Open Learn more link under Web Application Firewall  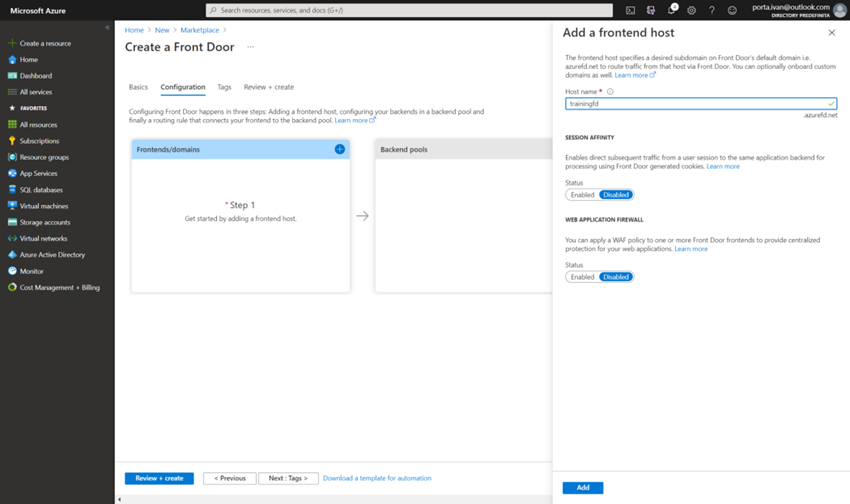coord(691,249)
